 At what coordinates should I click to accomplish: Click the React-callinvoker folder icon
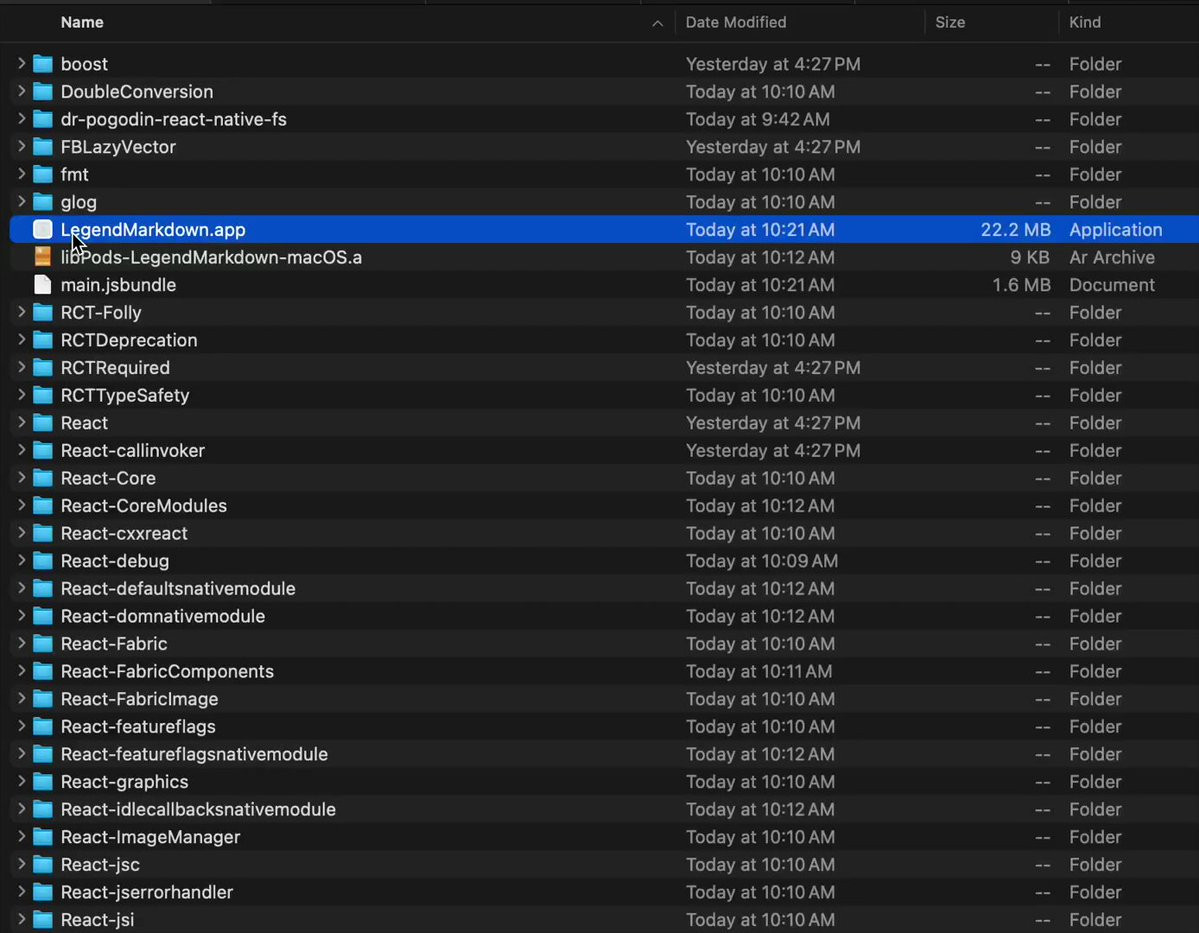(43, 450)
